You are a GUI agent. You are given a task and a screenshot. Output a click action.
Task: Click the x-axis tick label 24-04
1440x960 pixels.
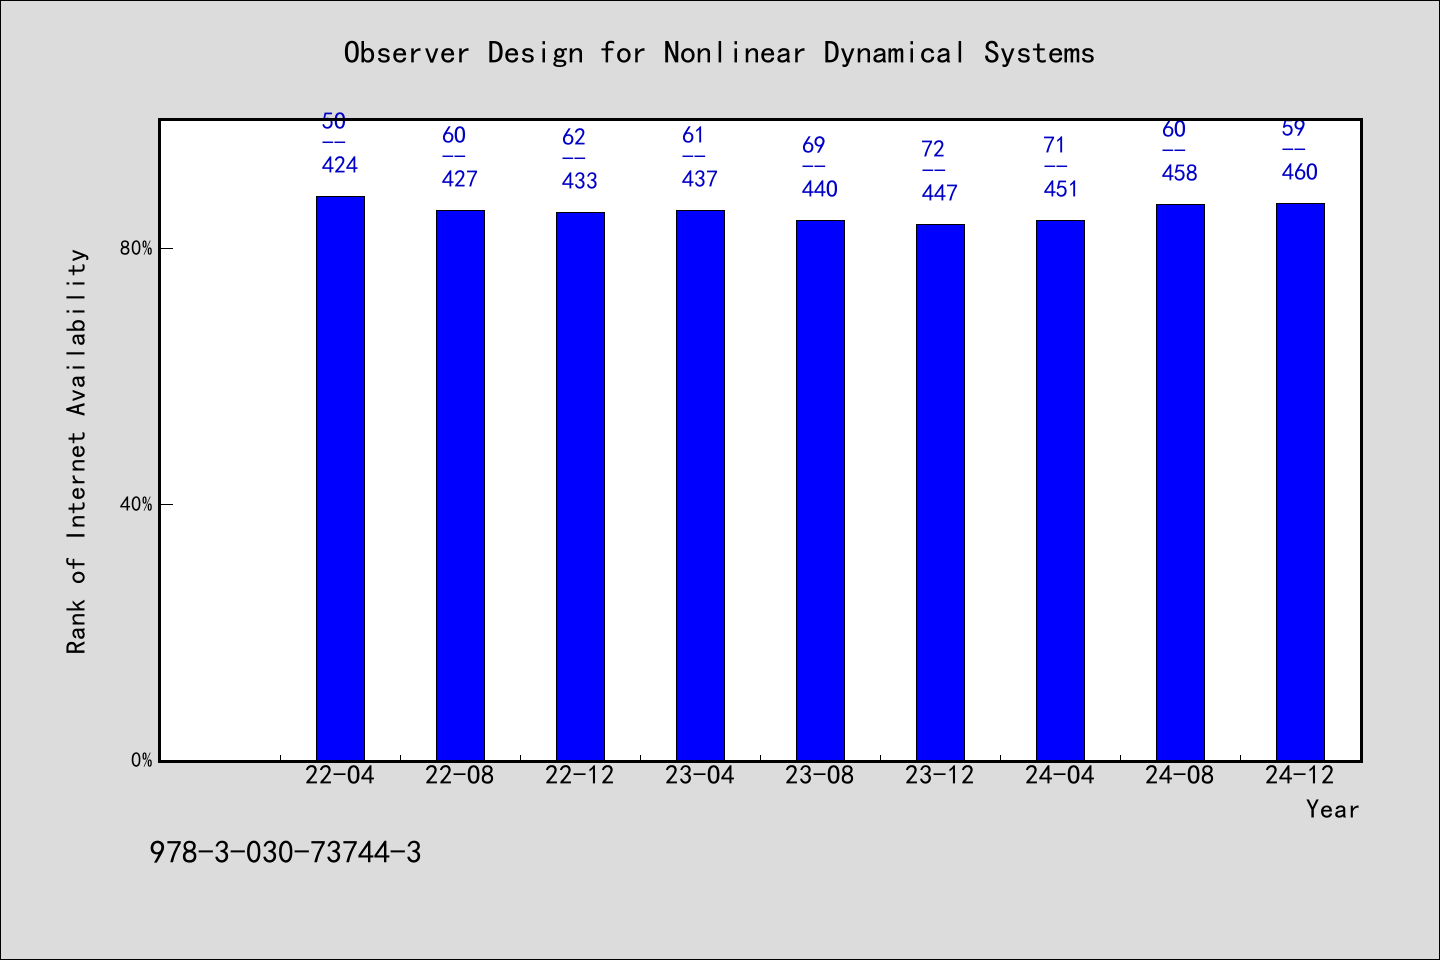click(1060, 775)
